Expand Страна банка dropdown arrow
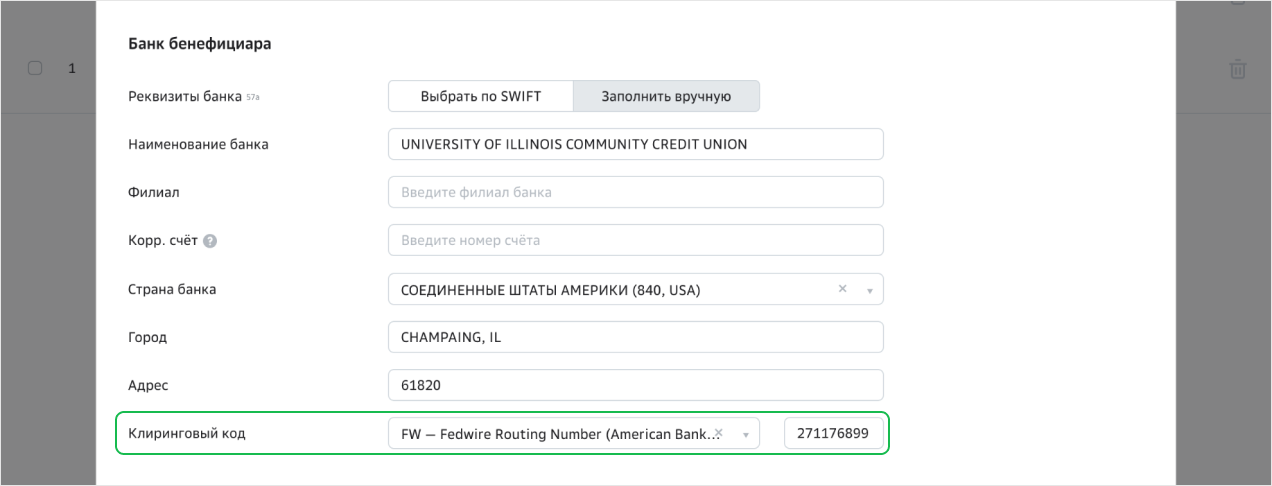This screenshot has width=1272, height=486. [869, 290]
